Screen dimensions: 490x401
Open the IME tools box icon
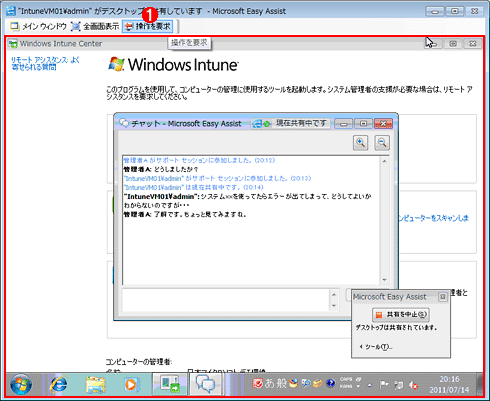click(318, 383)
